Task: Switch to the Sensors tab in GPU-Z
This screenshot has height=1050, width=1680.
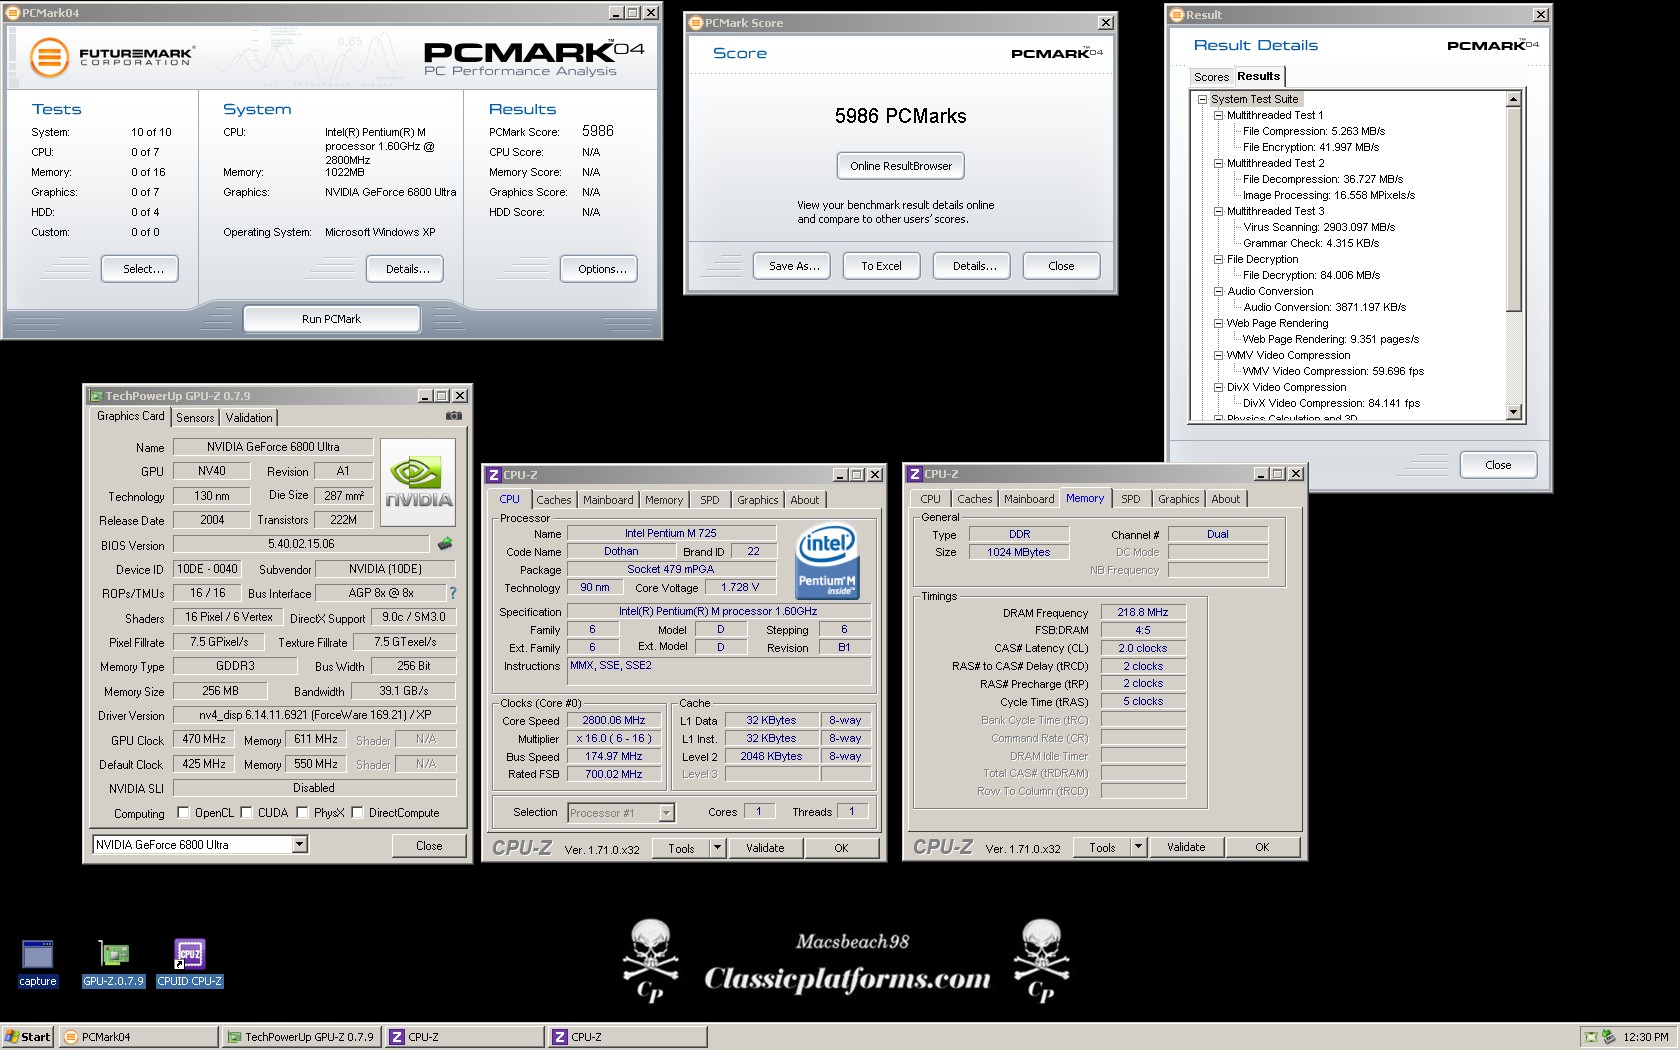Action: point(195,418)
